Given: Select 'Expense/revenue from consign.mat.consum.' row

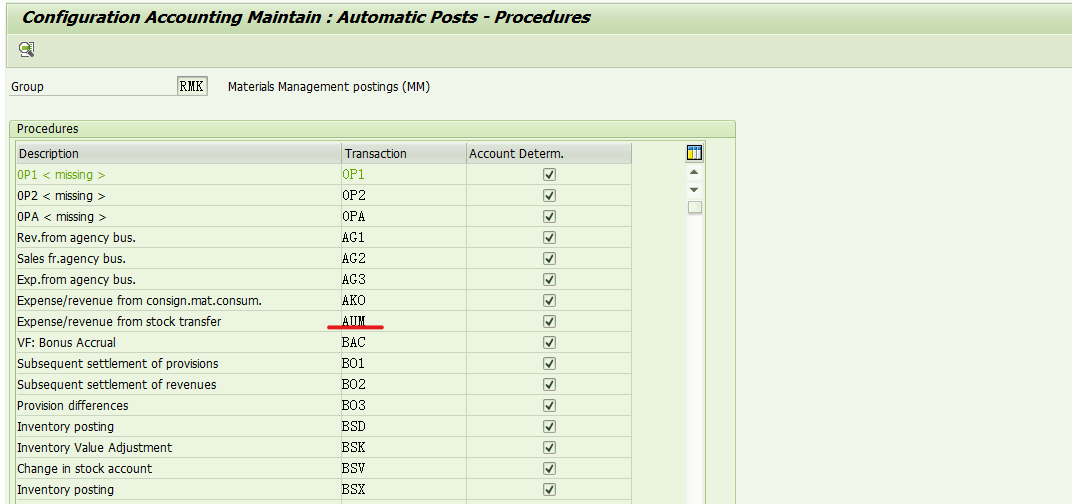Looking at the screenshot, I should 178,301.
